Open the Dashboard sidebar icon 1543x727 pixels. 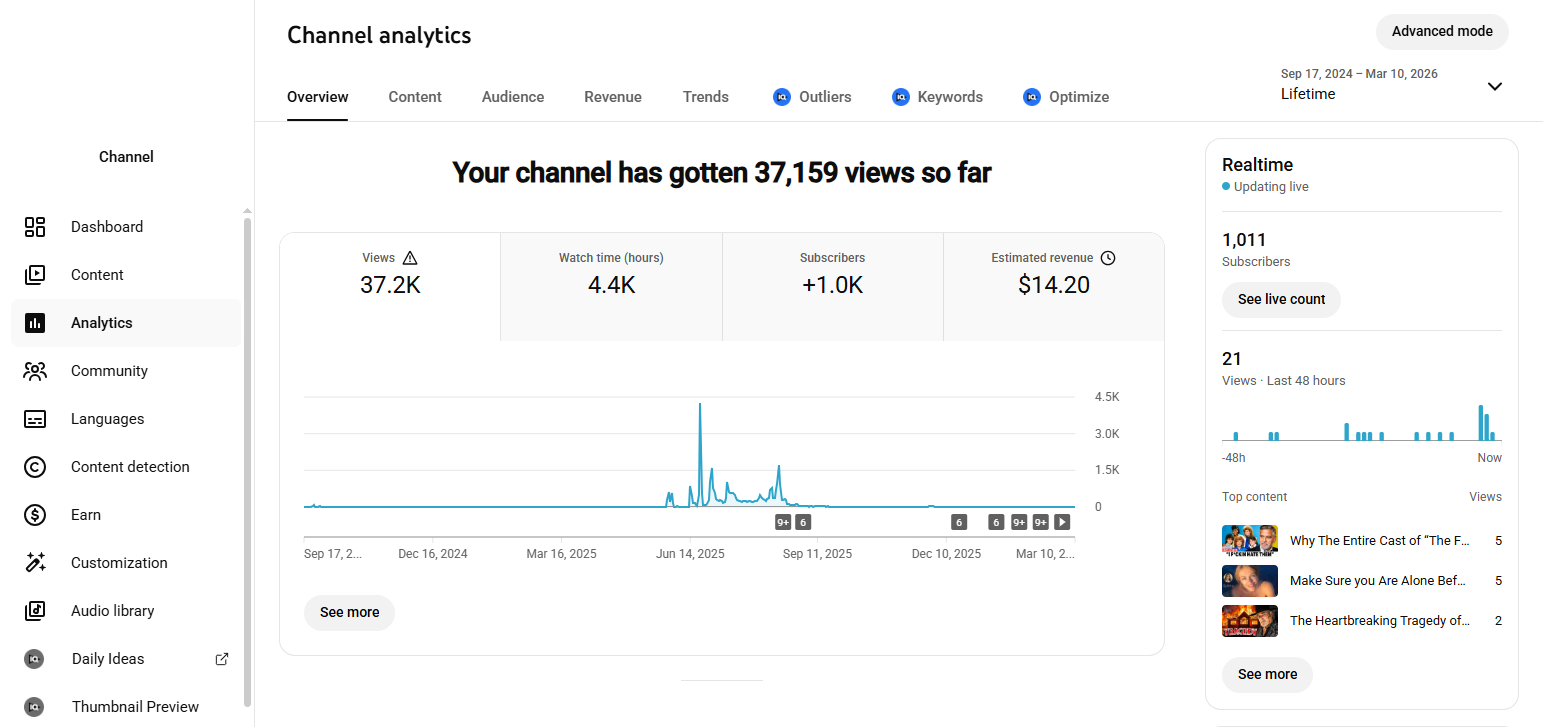(35, 227)
